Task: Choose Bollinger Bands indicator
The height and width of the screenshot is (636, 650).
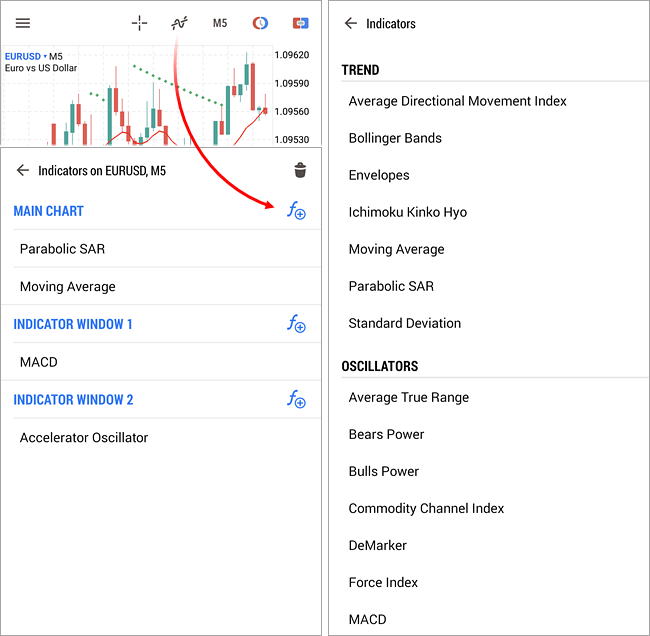Action: pos(395,138)
